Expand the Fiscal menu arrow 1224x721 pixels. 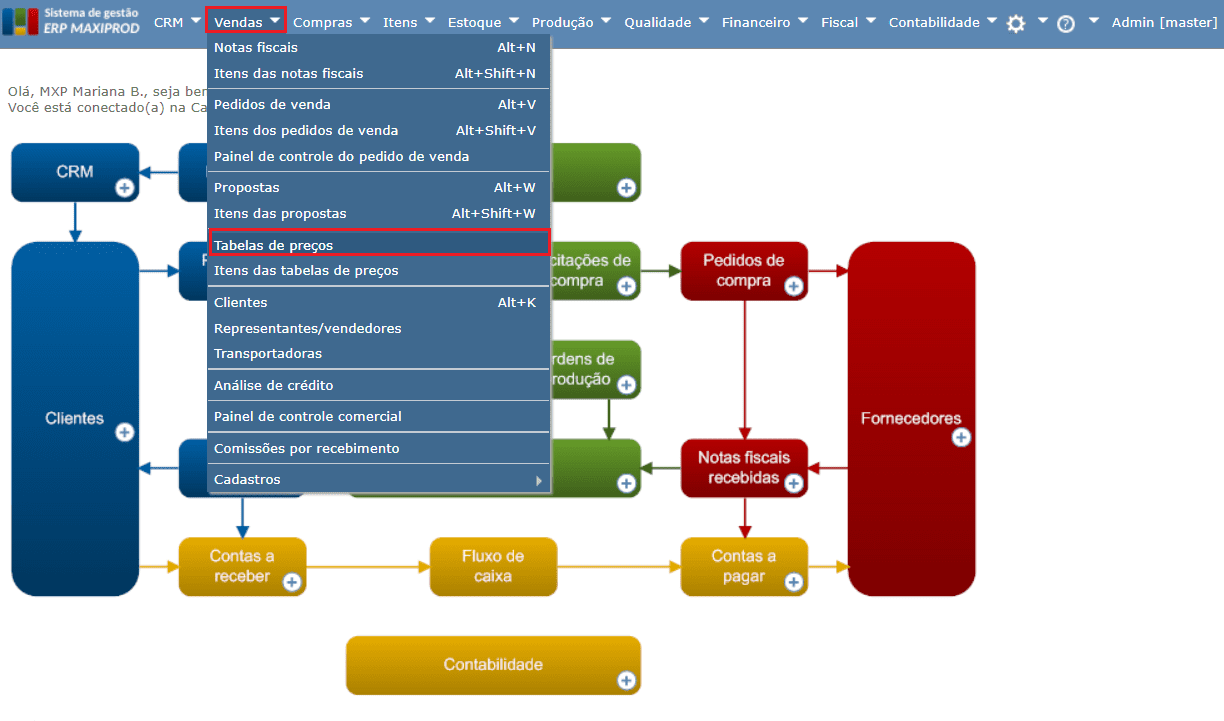pos(870,20)
